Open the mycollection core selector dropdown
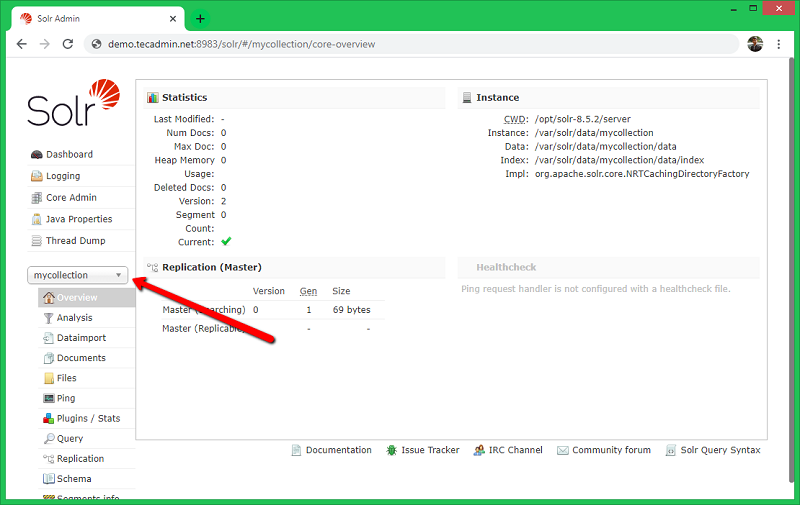This screenshot has width=800, height=505. tap(78, 275)
